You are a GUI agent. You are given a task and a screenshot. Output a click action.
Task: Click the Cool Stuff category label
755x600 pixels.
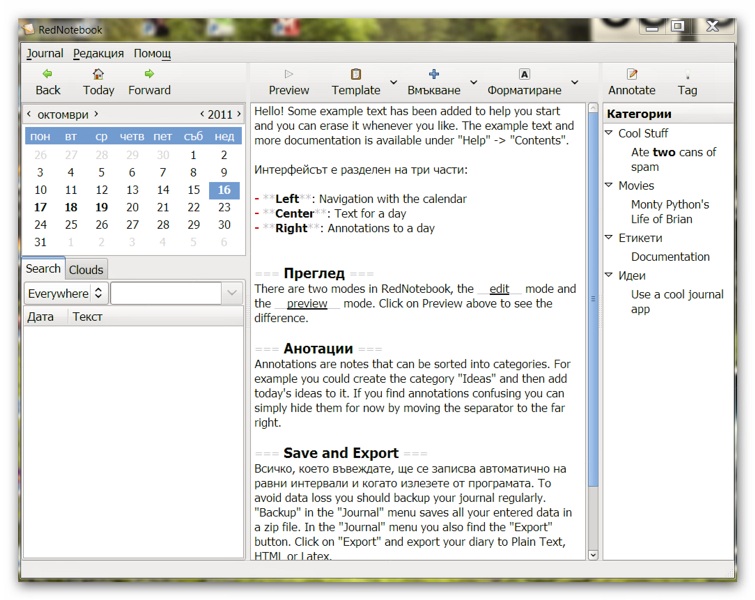(x=643, y=133)
